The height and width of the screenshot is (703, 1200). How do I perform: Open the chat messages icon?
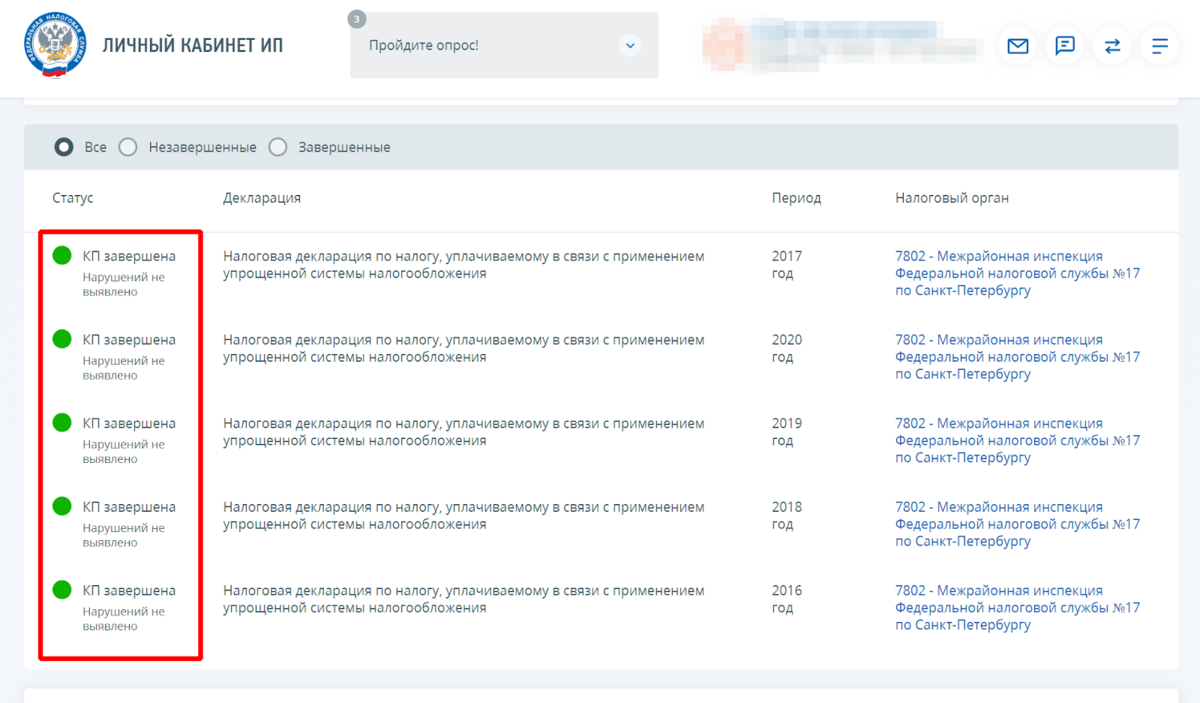point(1065,46)
